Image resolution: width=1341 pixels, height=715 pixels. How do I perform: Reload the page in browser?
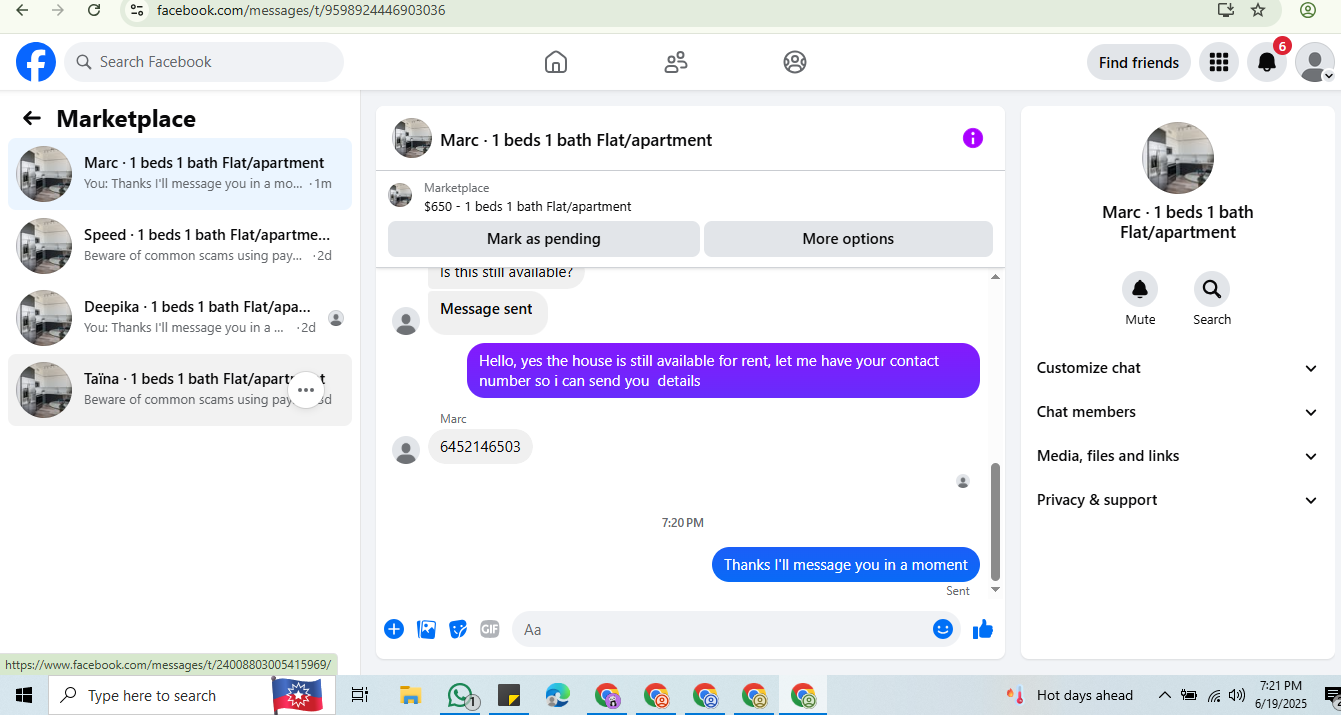click(94, 10)
